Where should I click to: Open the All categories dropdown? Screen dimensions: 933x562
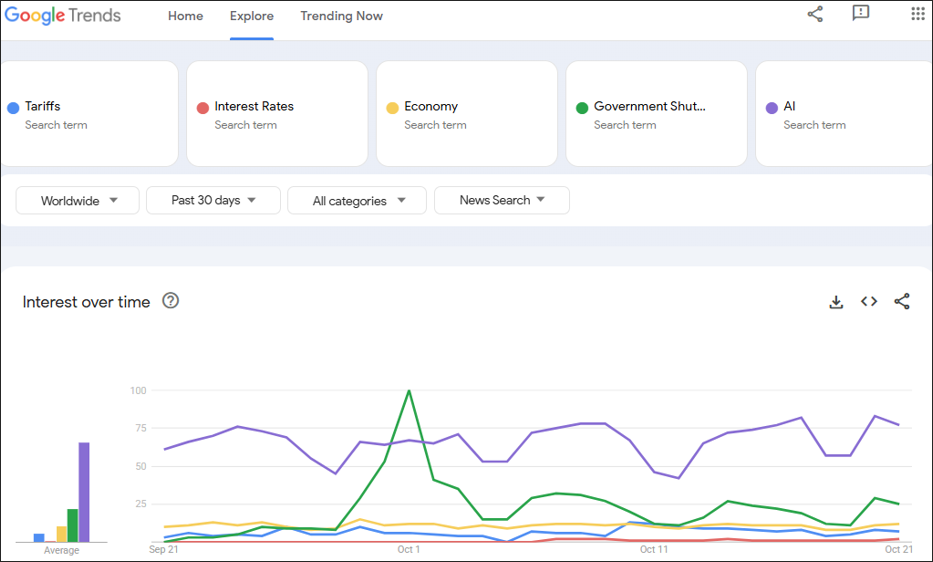click(357, 201)
